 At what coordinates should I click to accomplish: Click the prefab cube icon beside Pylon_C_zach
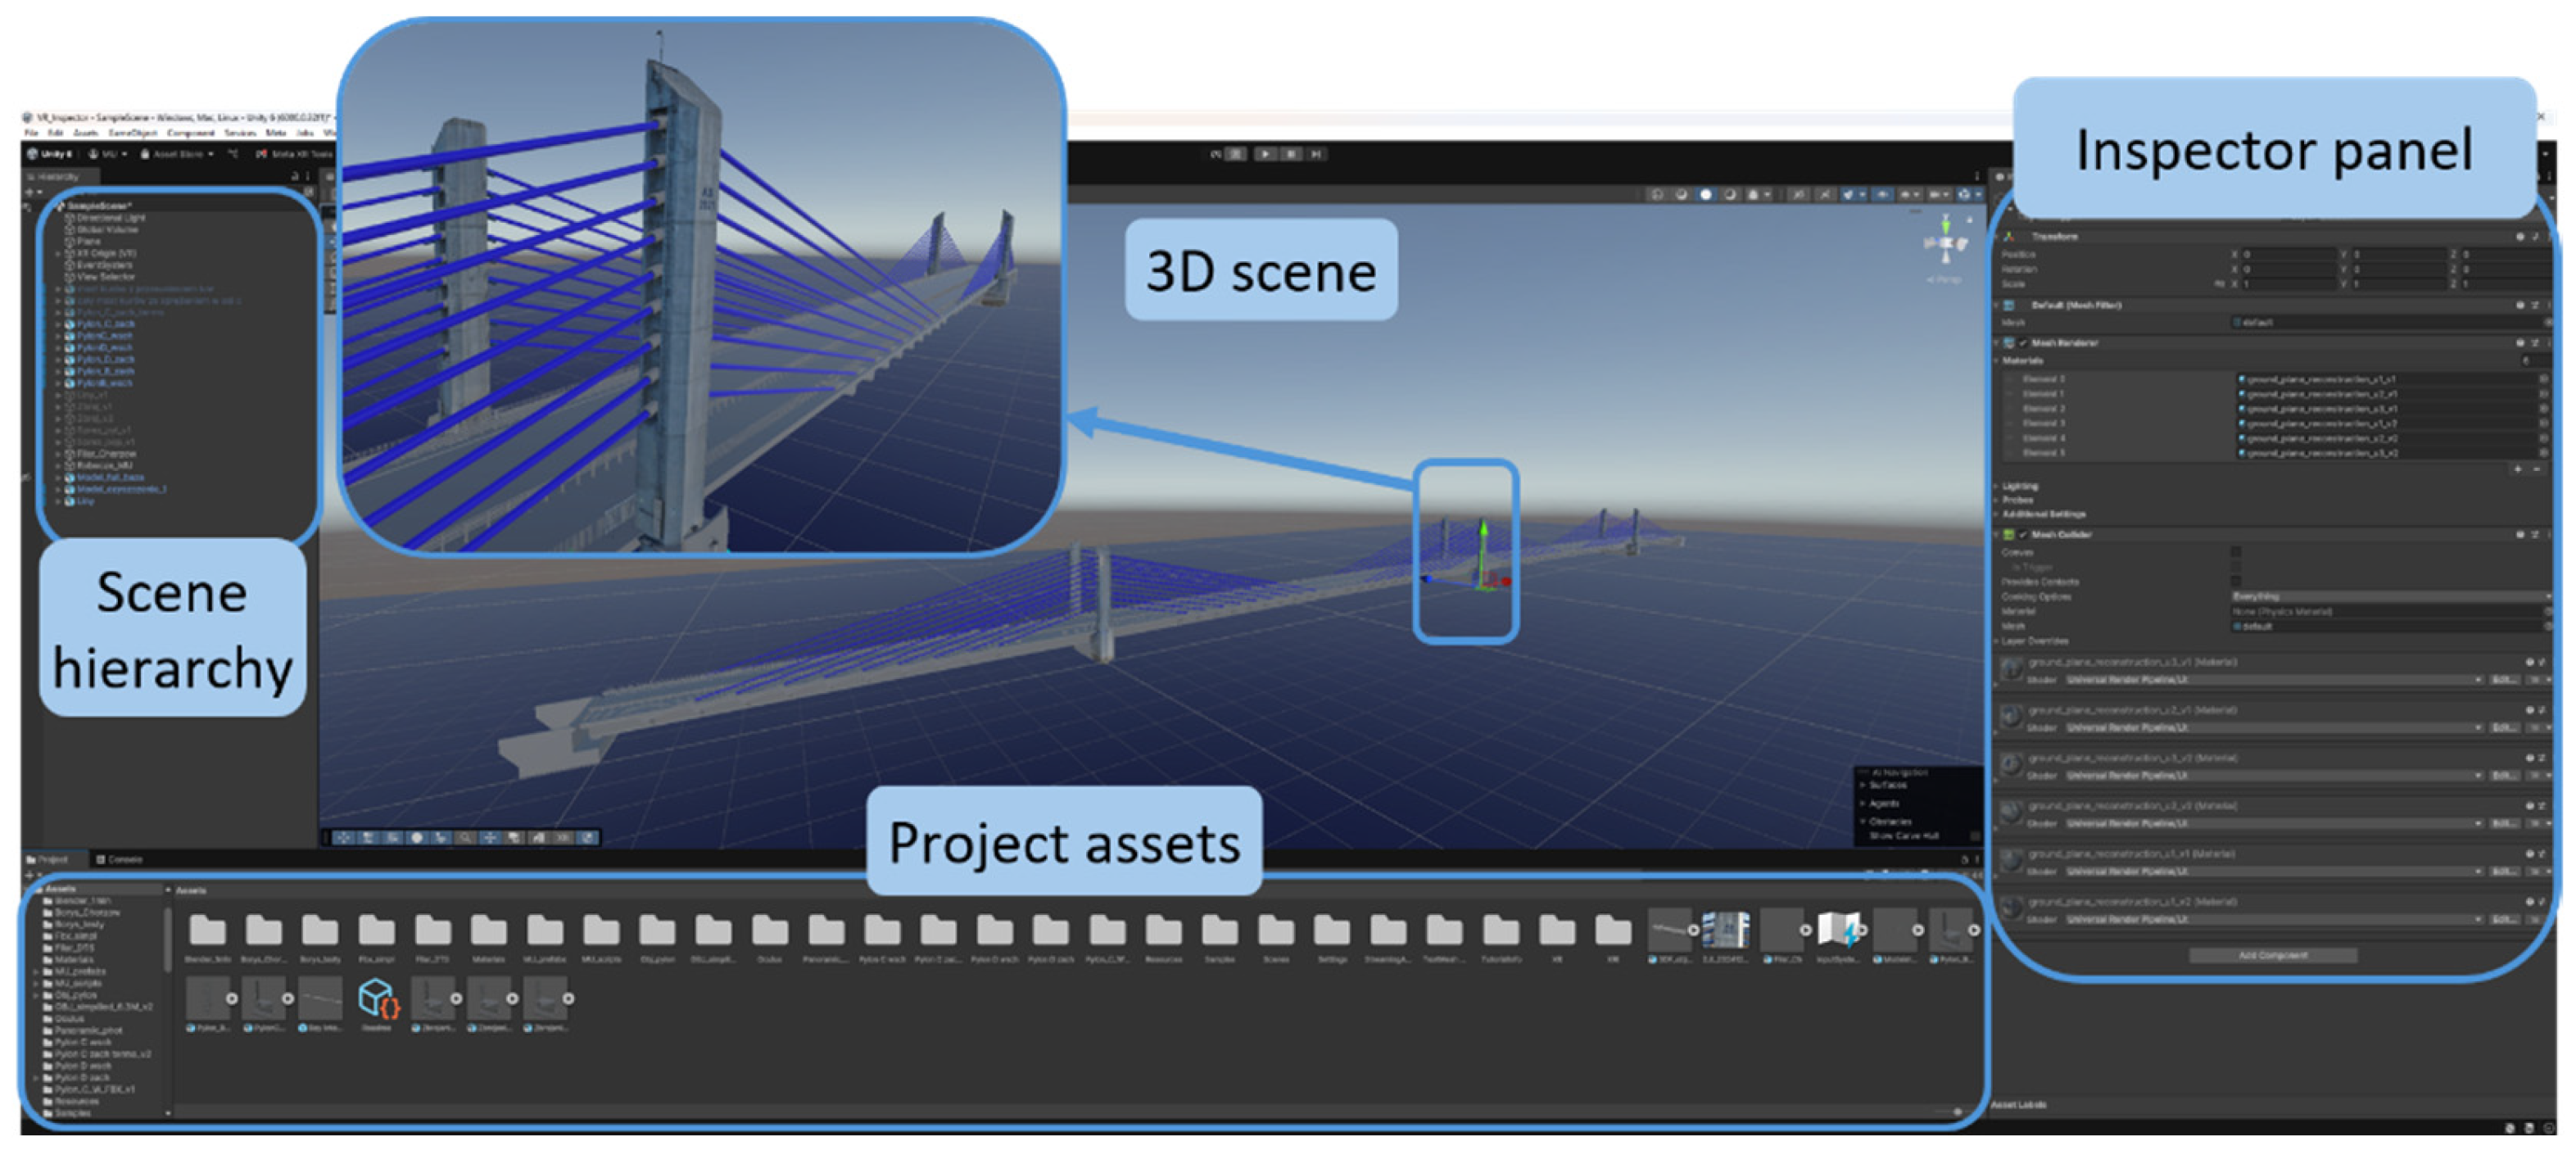click(69, 324)
